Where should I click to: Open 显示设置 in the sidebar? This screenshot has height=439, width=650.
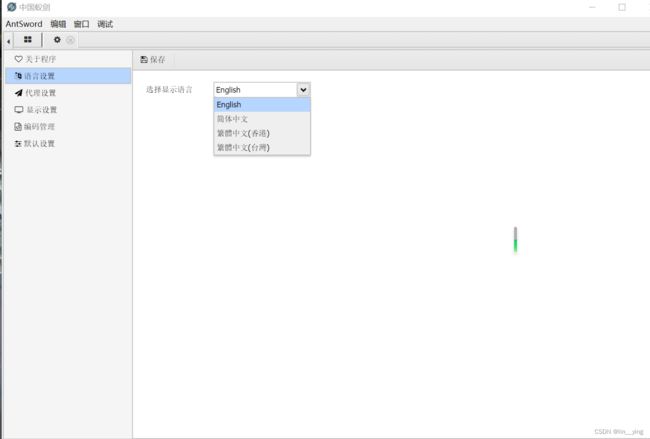[68, 110]
